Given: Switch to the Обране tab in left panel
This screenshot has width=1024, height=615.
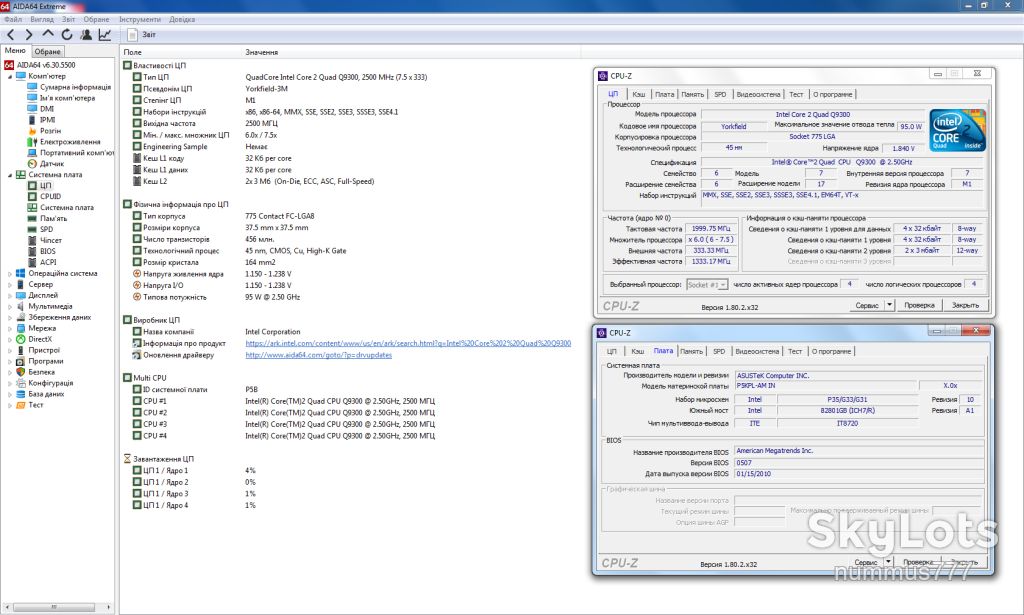Looking at the screenshot, I should [48, 52].
